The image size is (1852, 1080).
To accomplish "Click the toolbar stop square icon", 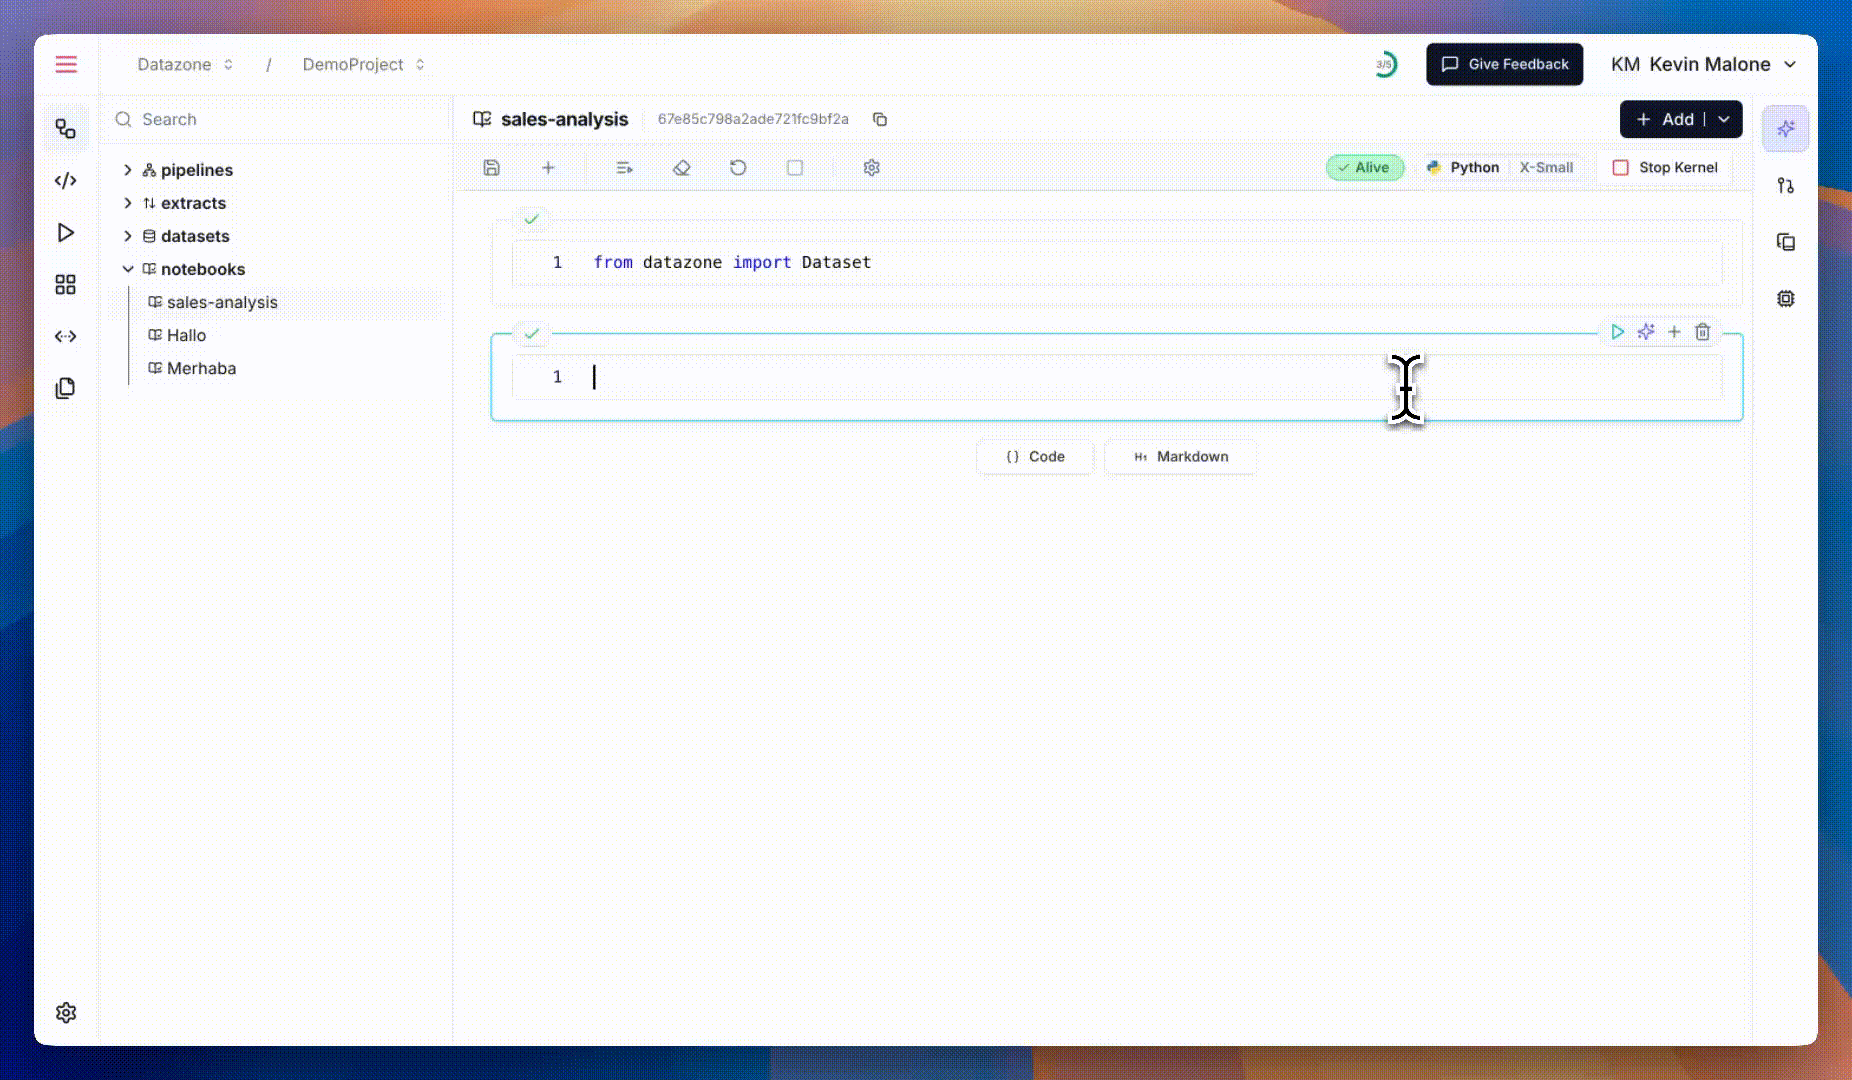I will tap(795, 168).
